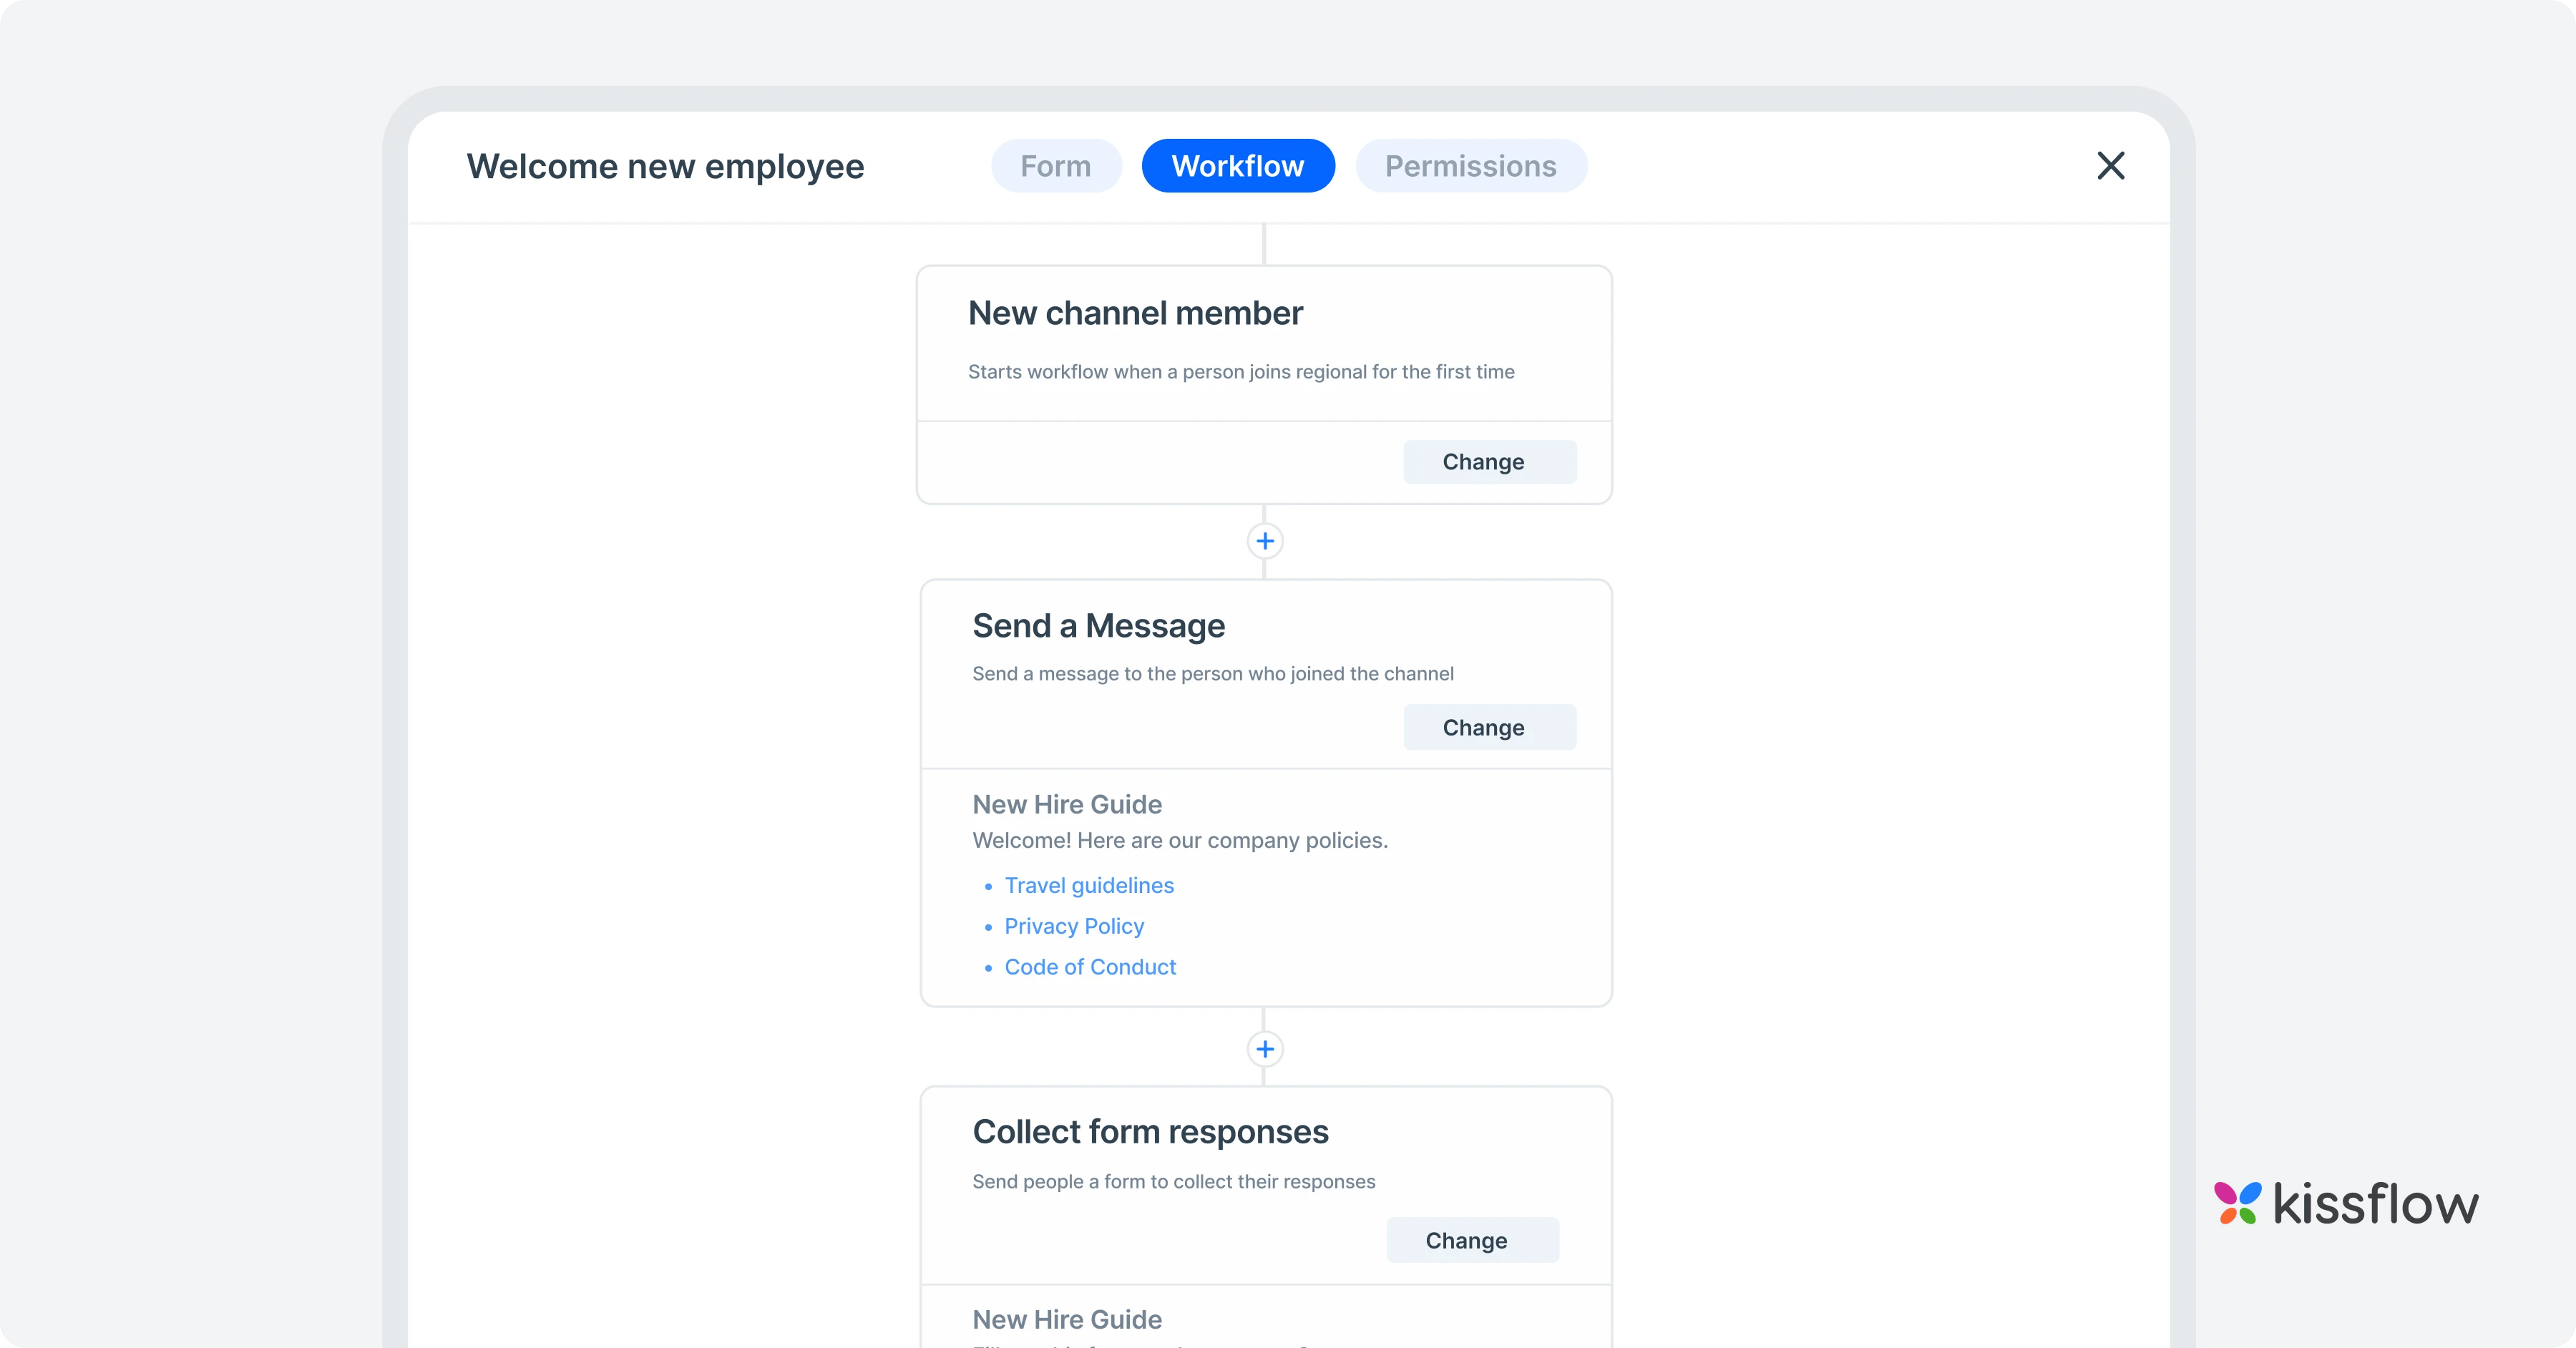Viewport: 2576px width, 1348px height.
Task: Select the Workflow tab
Action: 1238,166
